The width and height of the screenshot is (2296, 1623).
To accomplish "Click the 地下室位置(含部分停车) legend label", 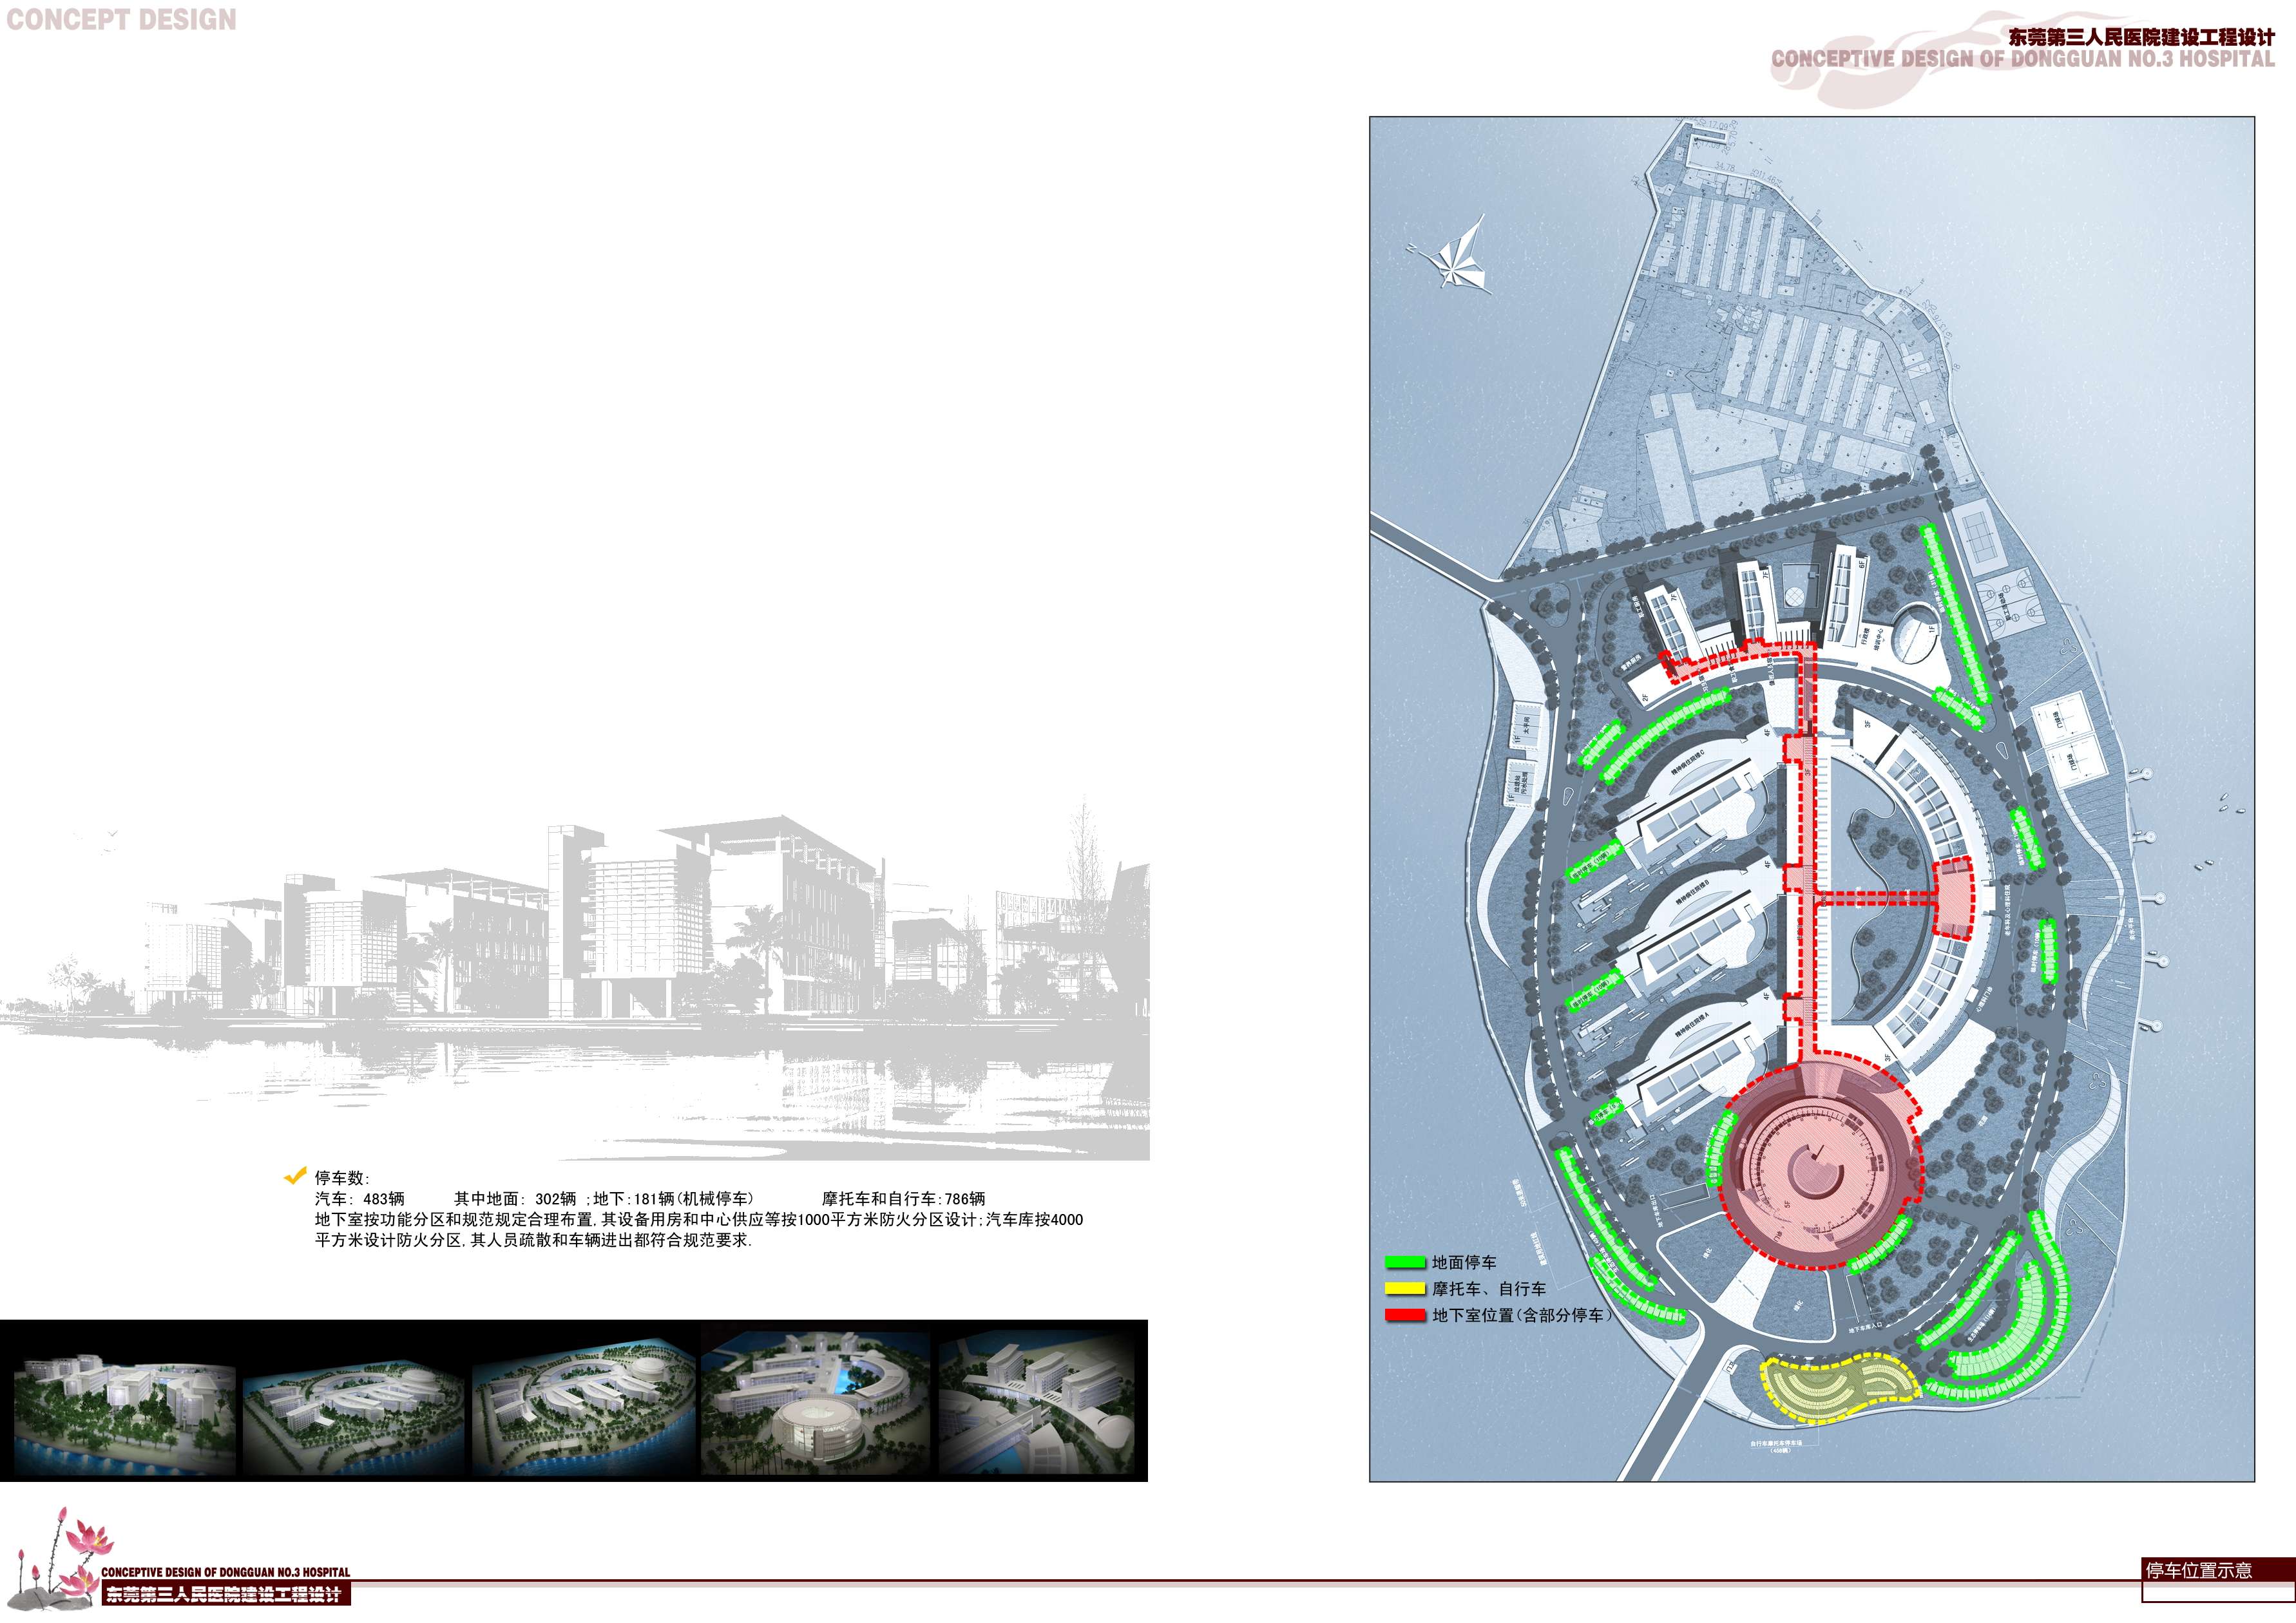I will (x=1522, y=1316).
